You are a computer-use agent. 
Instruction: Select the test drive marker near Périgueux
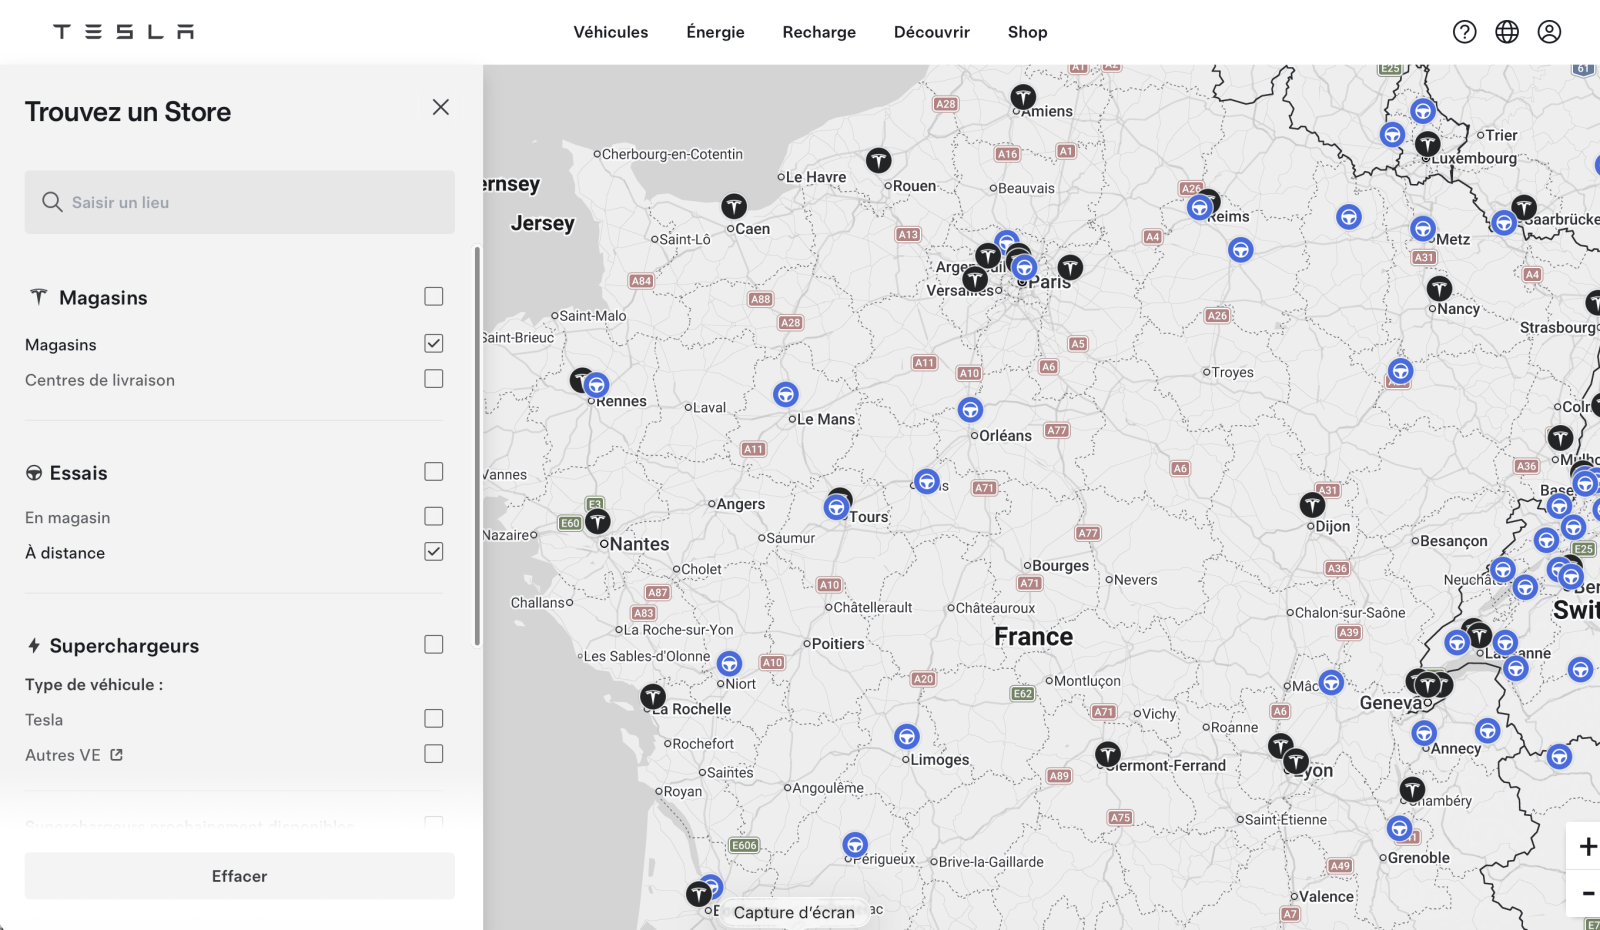click(854, 845)
